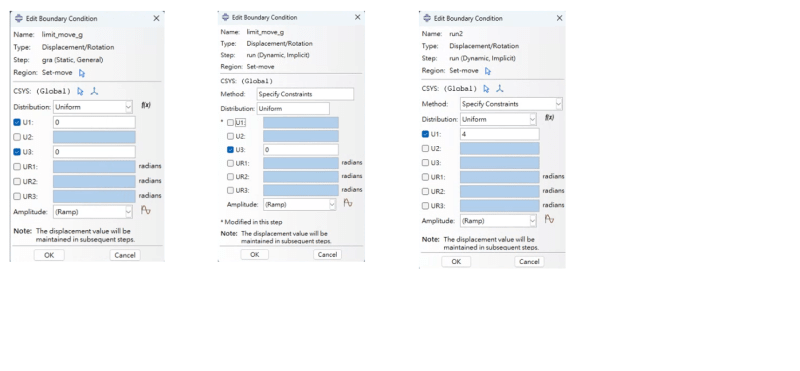Check U3 in run2 dialog
The image size is (800, 371).
tap(426, 163)
